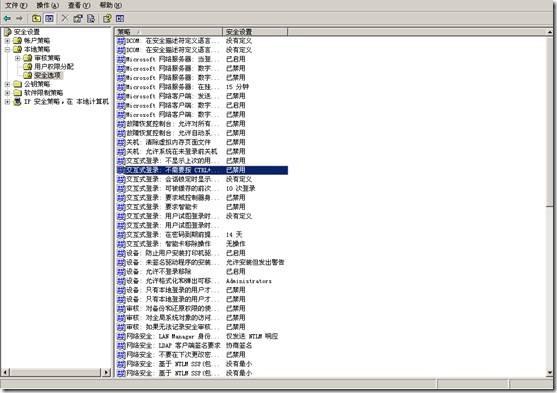Viewport: 557px width, 393px height.
Task: Click the 安全设置 root node icon
Action: click(7, 32)
